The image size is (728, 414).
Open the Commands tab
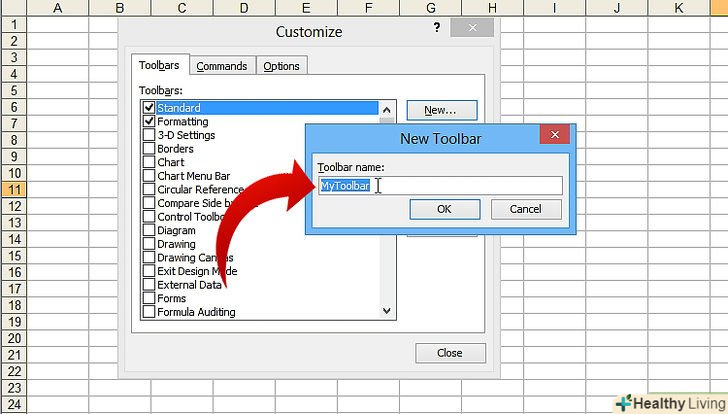click(221, 66)
